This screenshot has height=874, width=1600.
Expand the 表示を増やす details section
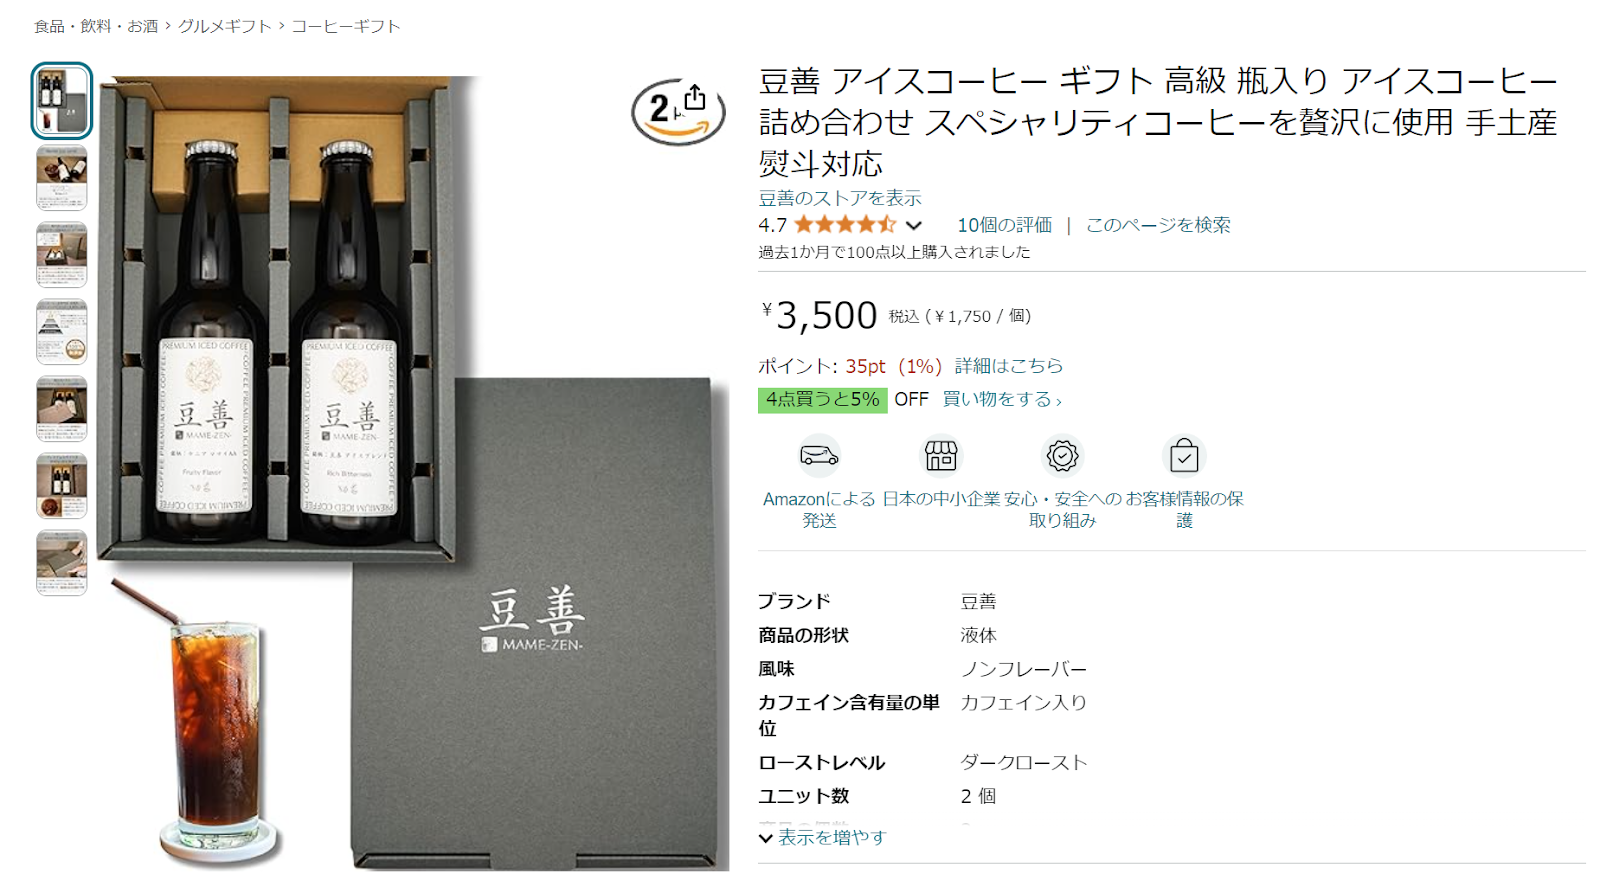tap(822, 837)
